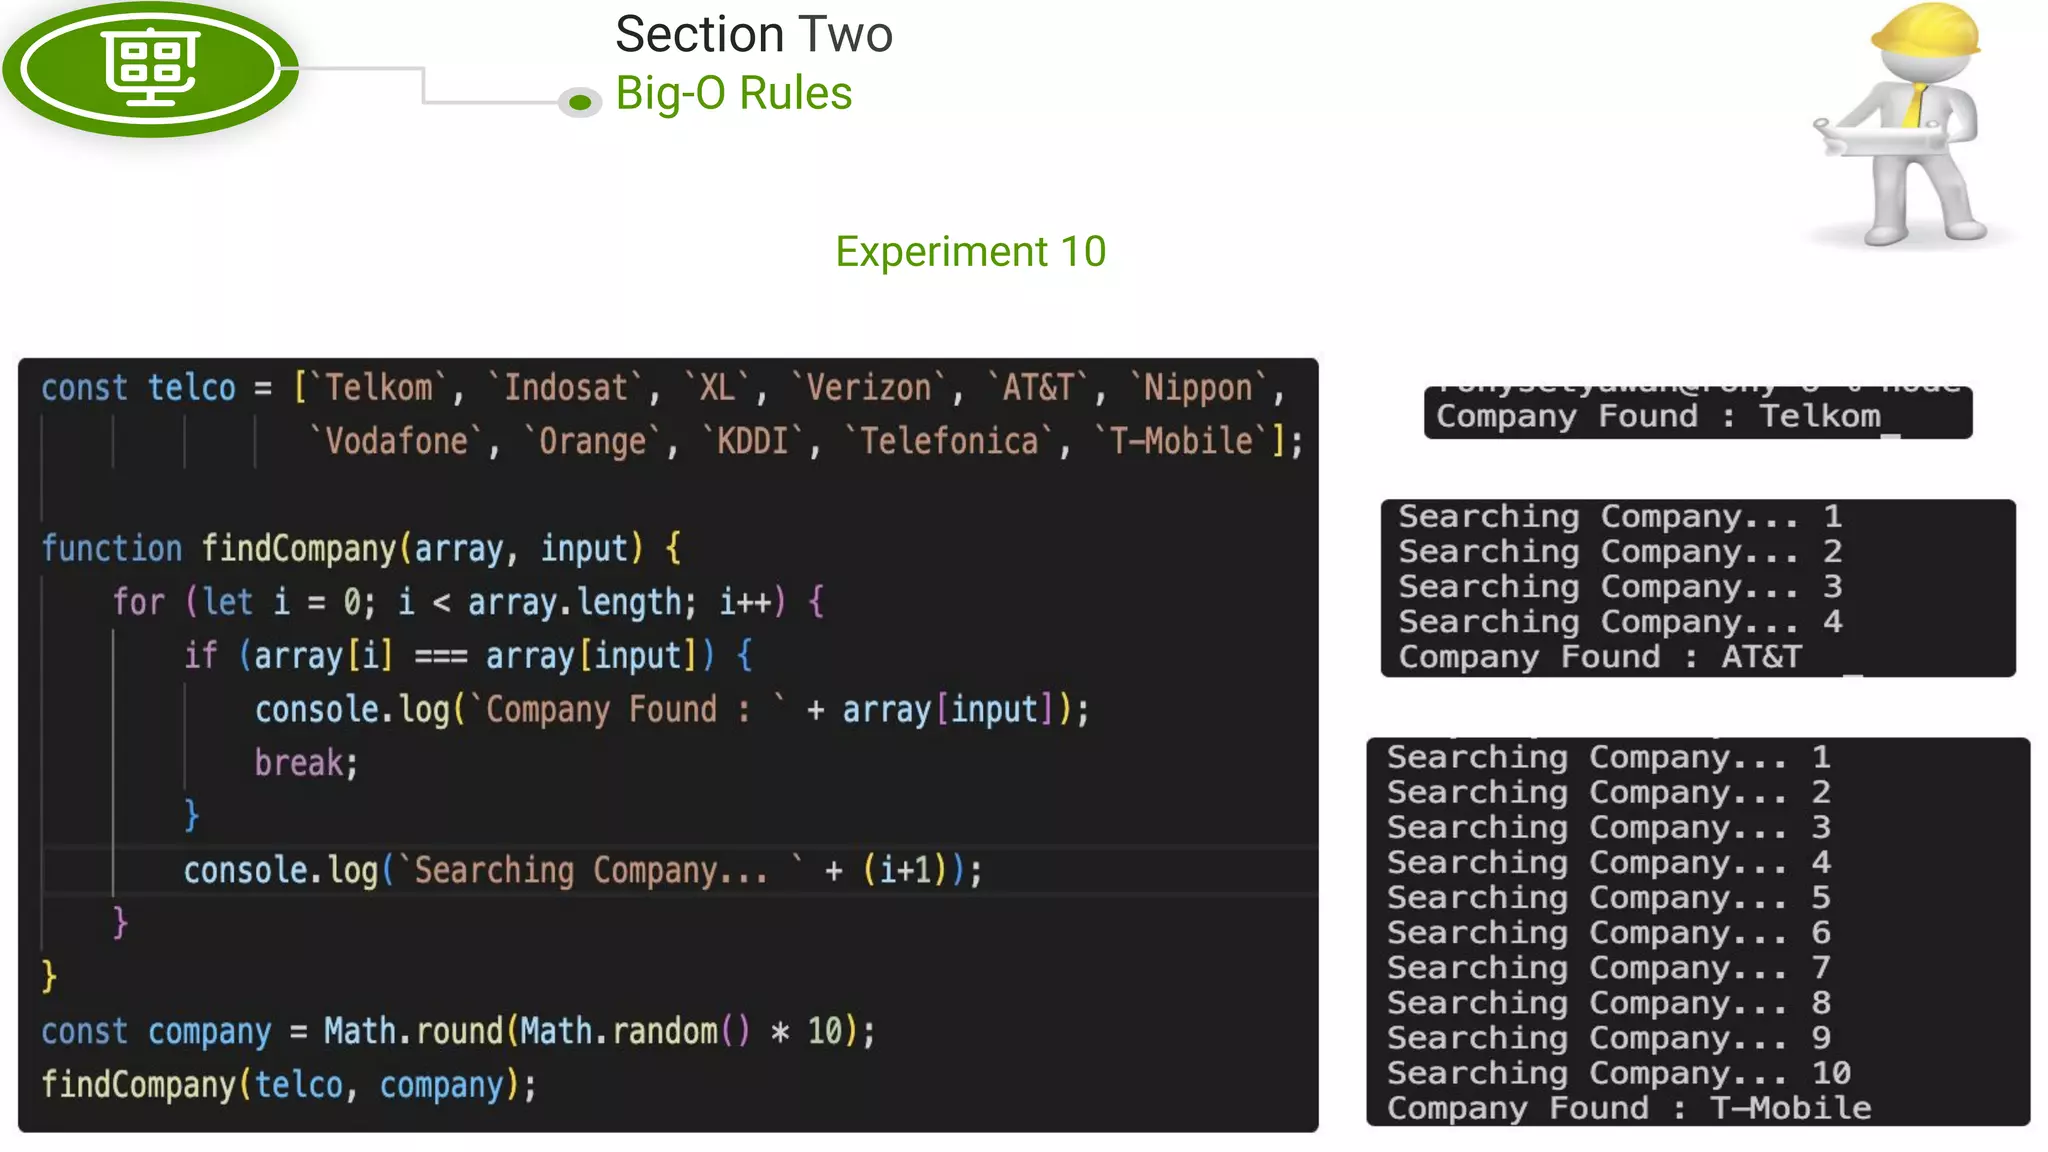The height and width of the screenshot is (1152, 2048).
Task: Click the Searching Company console.log line
Action: click(x=582, y=870)
